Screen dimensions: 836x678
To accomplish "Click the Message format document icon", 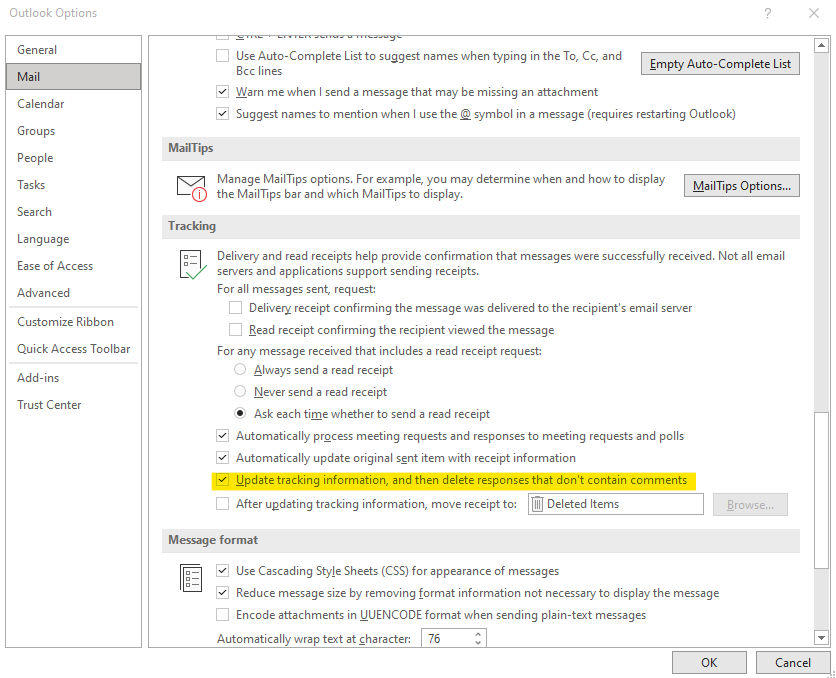I will pyautogui.click(x=191, y=578).
